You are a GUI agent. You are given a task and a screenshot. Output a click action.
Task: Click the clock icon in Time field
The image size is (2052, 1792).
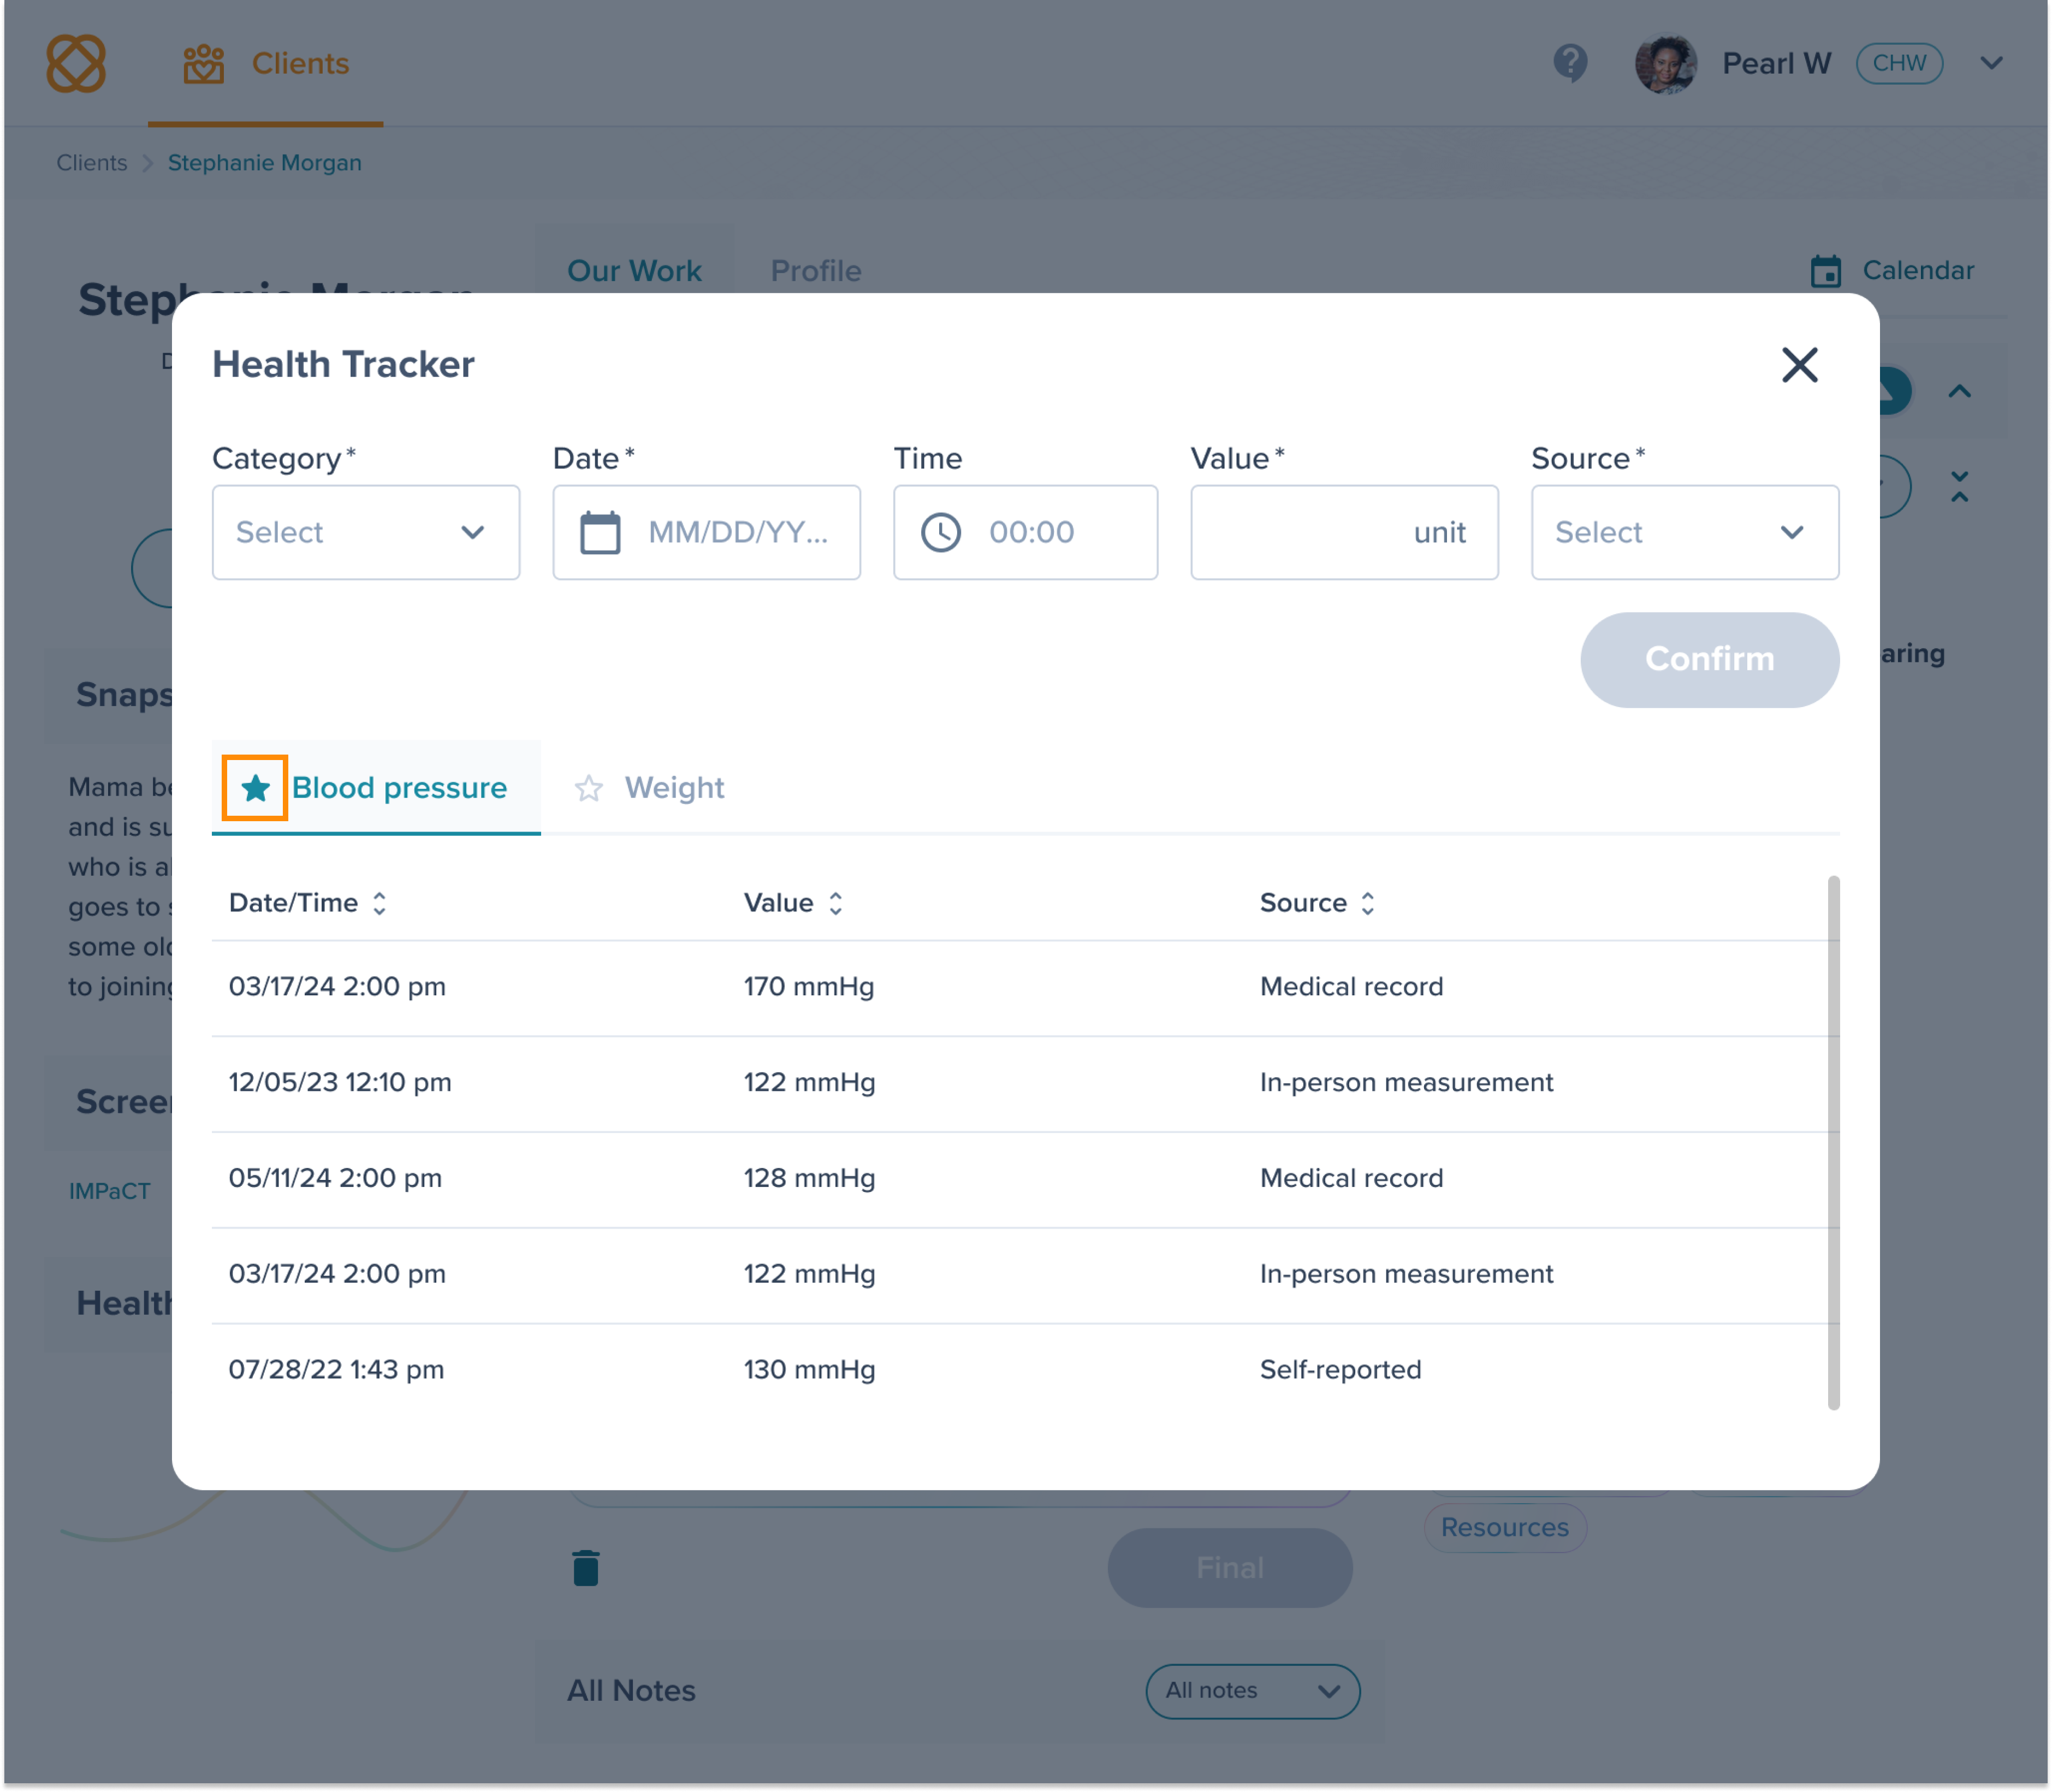coord(940,532)
